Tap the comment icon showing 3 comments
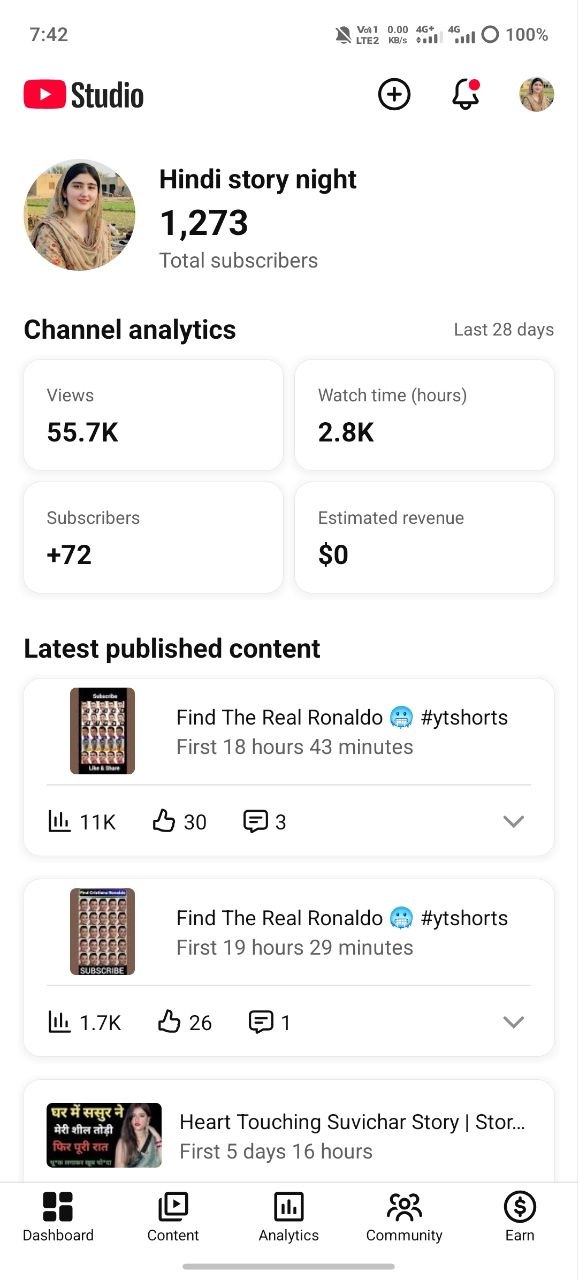 click(256, 821)
